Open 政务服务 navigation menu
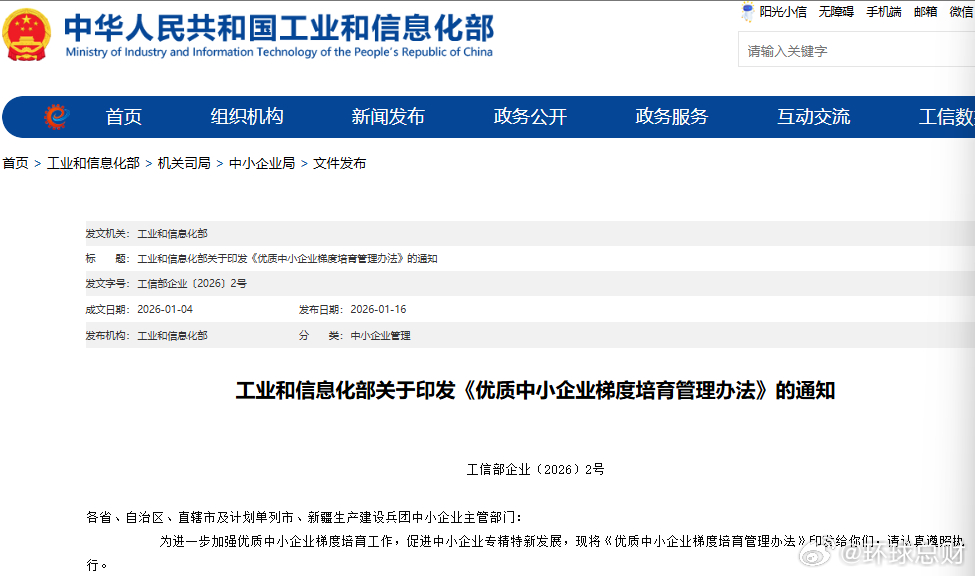 [672, 116]
